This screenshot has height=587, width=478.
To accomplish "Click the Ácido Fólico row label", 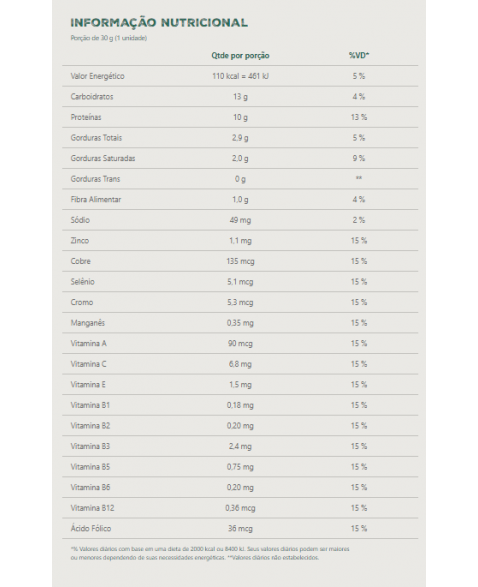I will 91,528.
